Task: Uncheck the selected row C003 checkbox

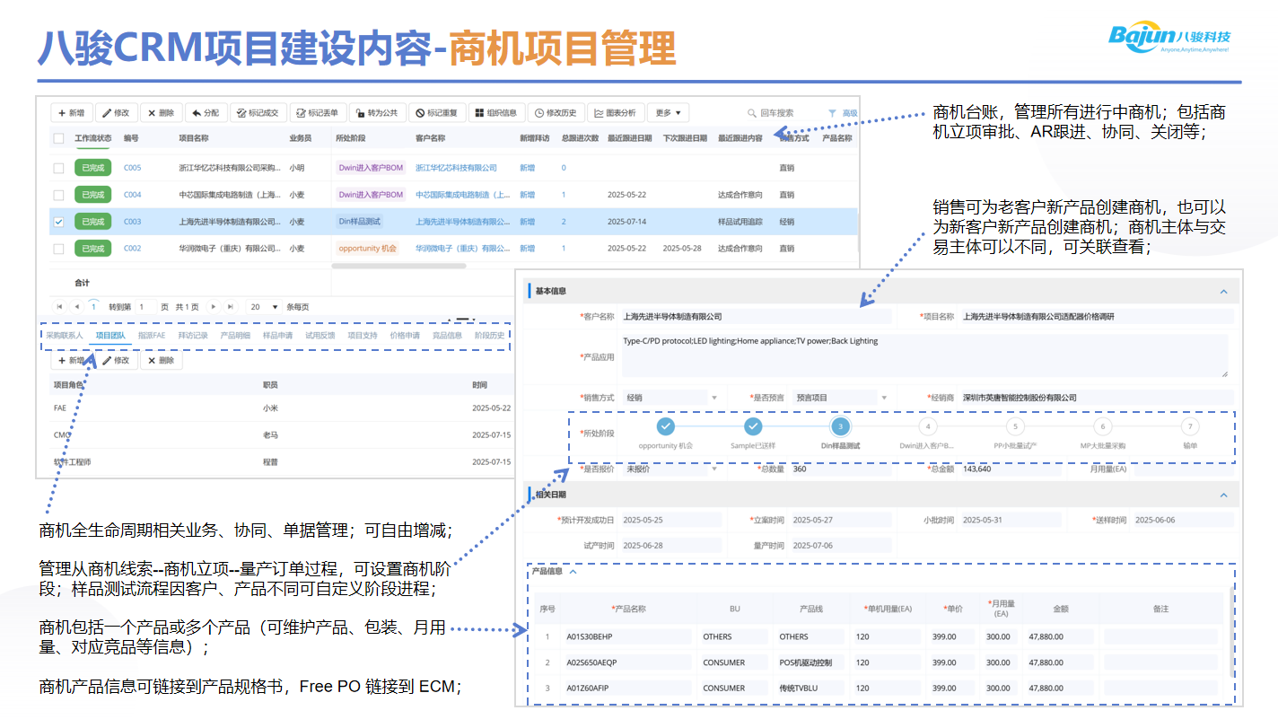Action: coord(58,221)
